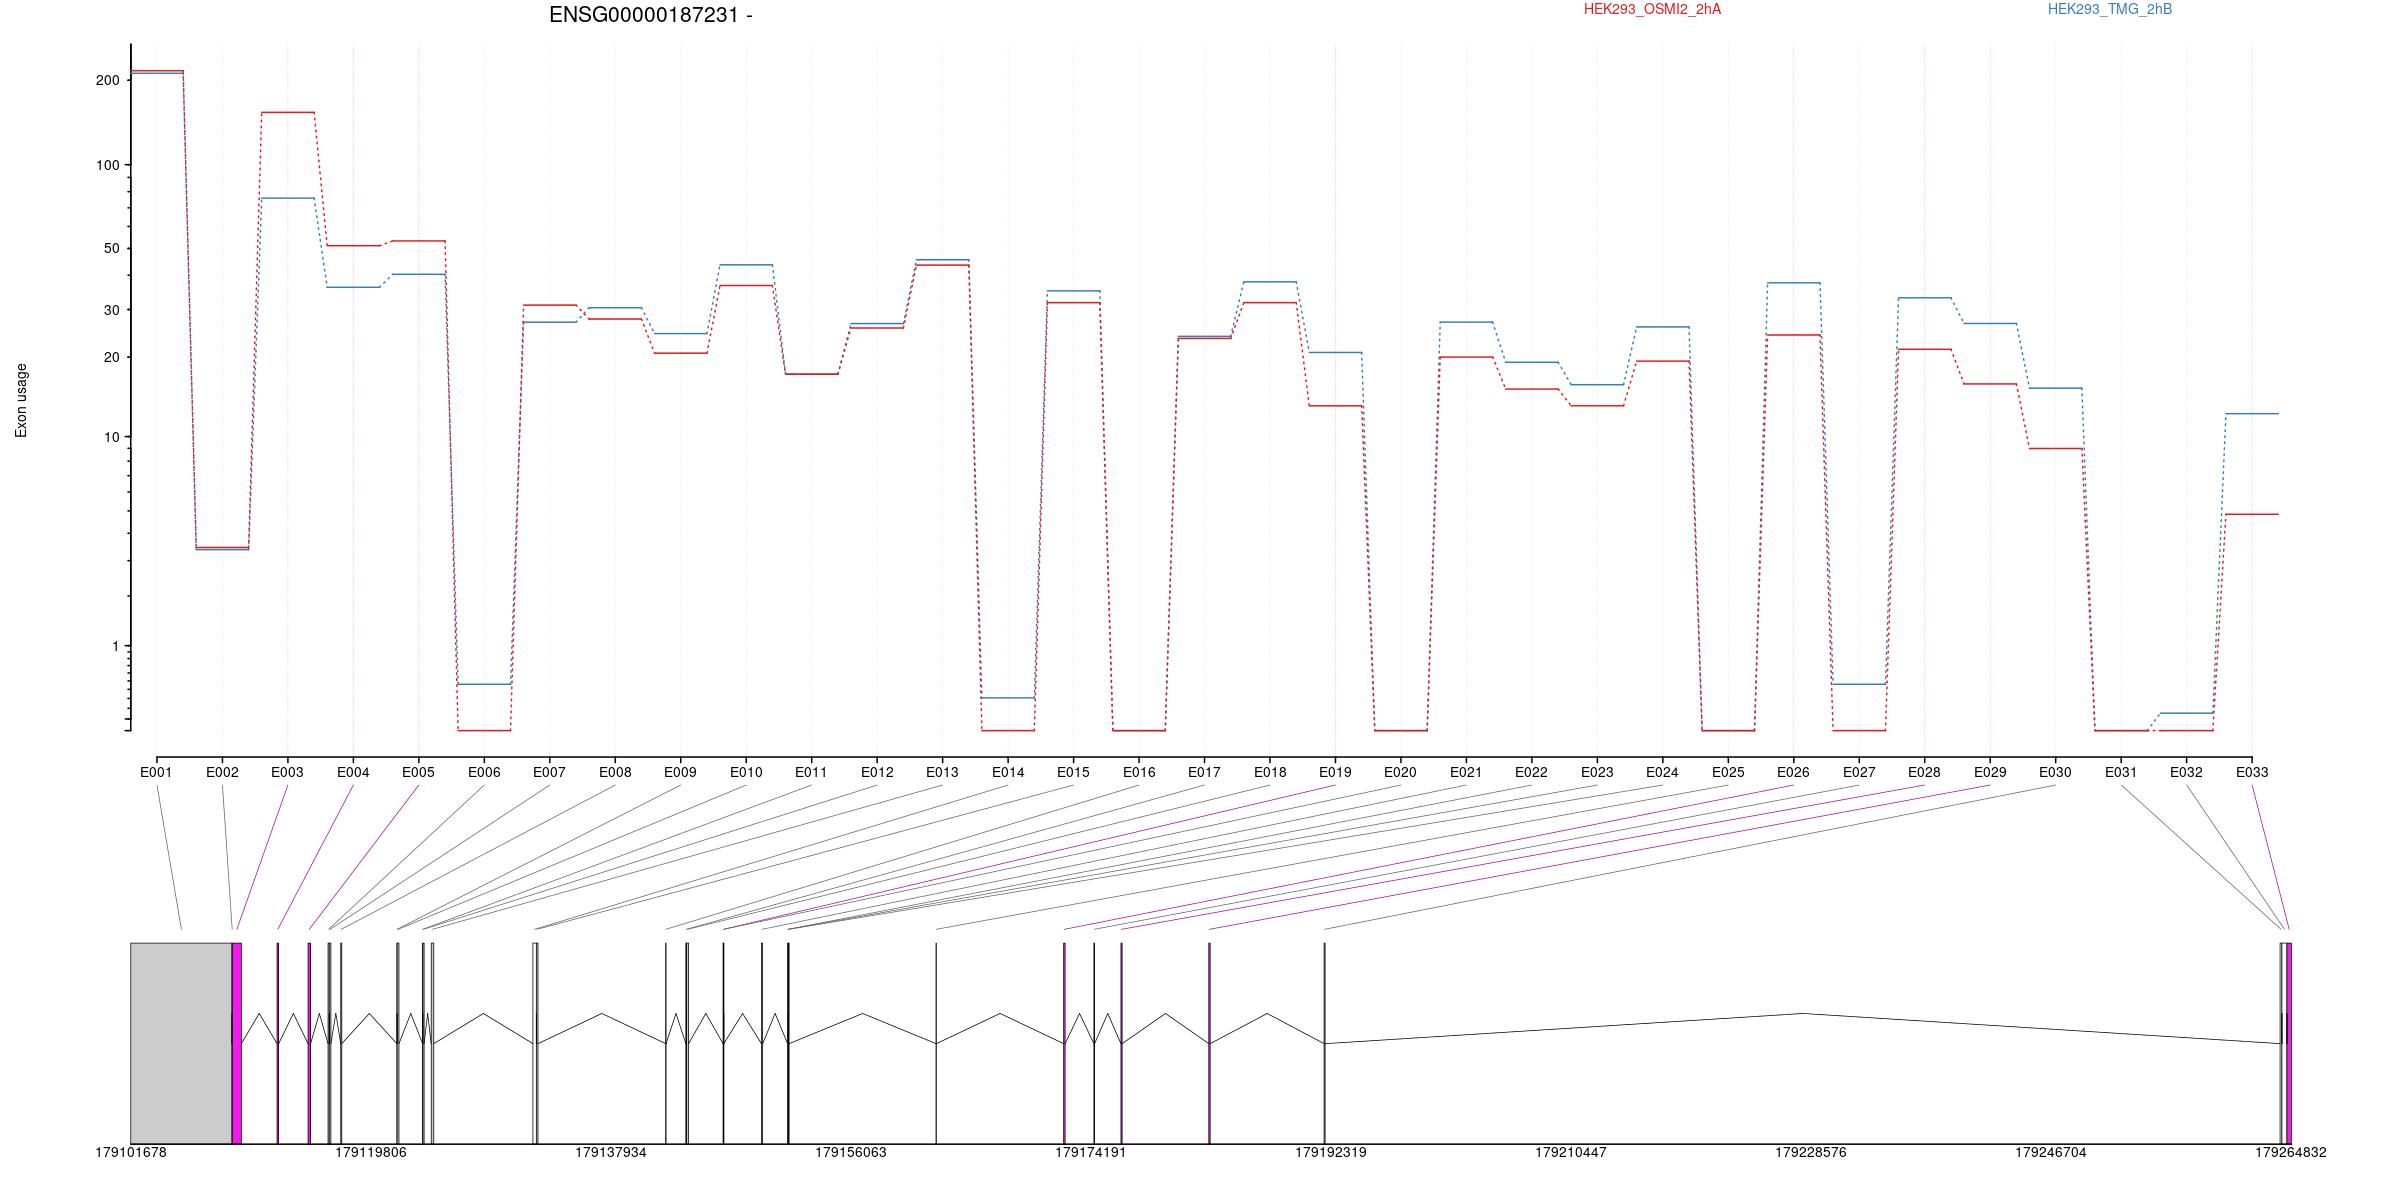
Task: Click exon label E030
Action: [x=2055, y=772]
